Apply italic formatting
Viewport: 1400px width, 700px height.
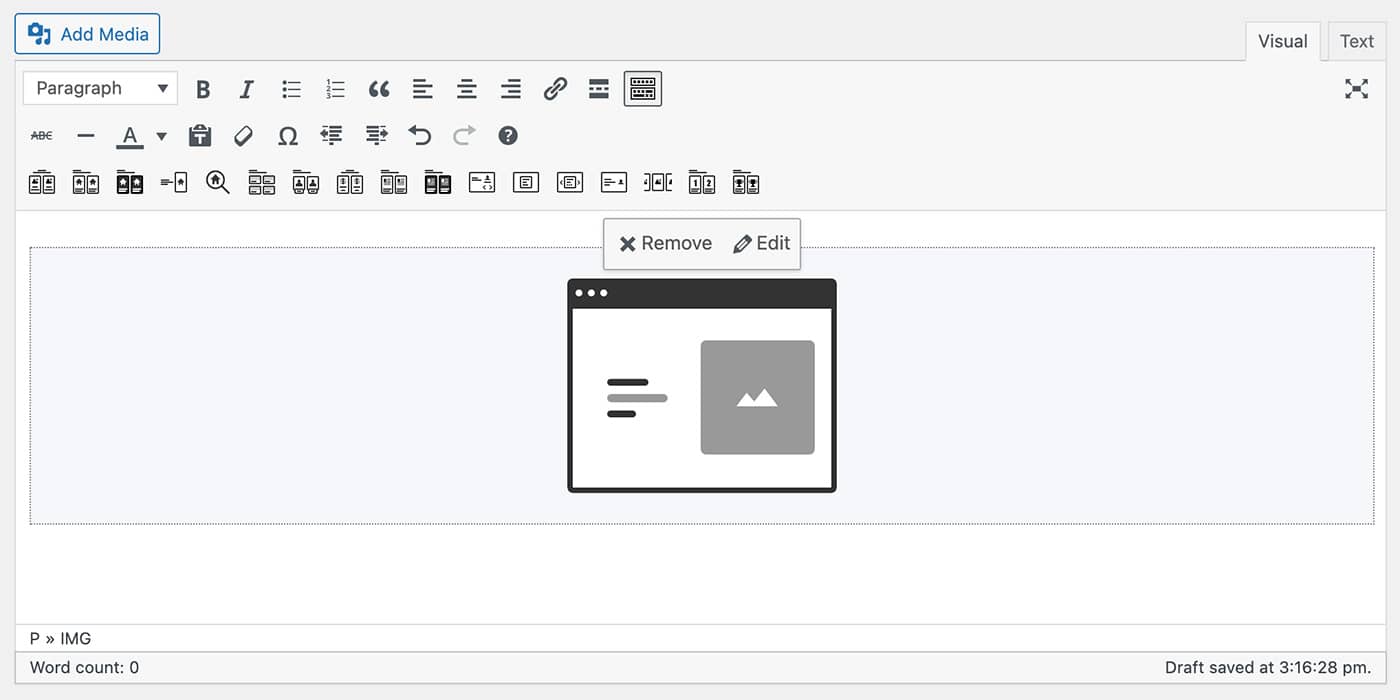[247, 89]
